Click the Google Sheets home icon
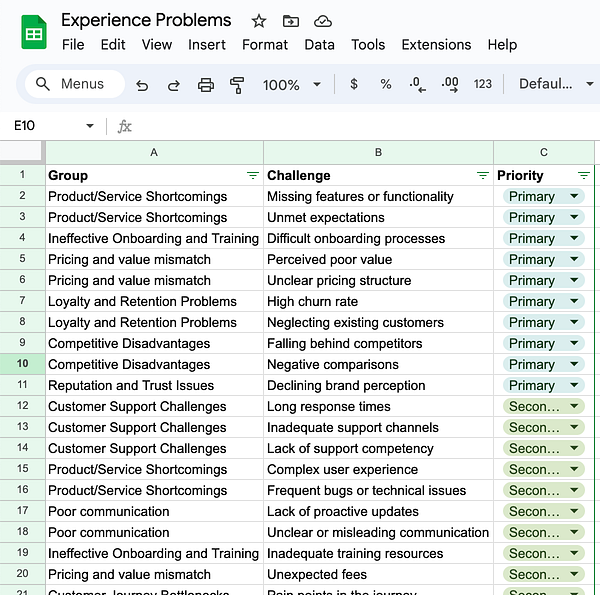The image size is (600, 595). [x=34, y=33]
